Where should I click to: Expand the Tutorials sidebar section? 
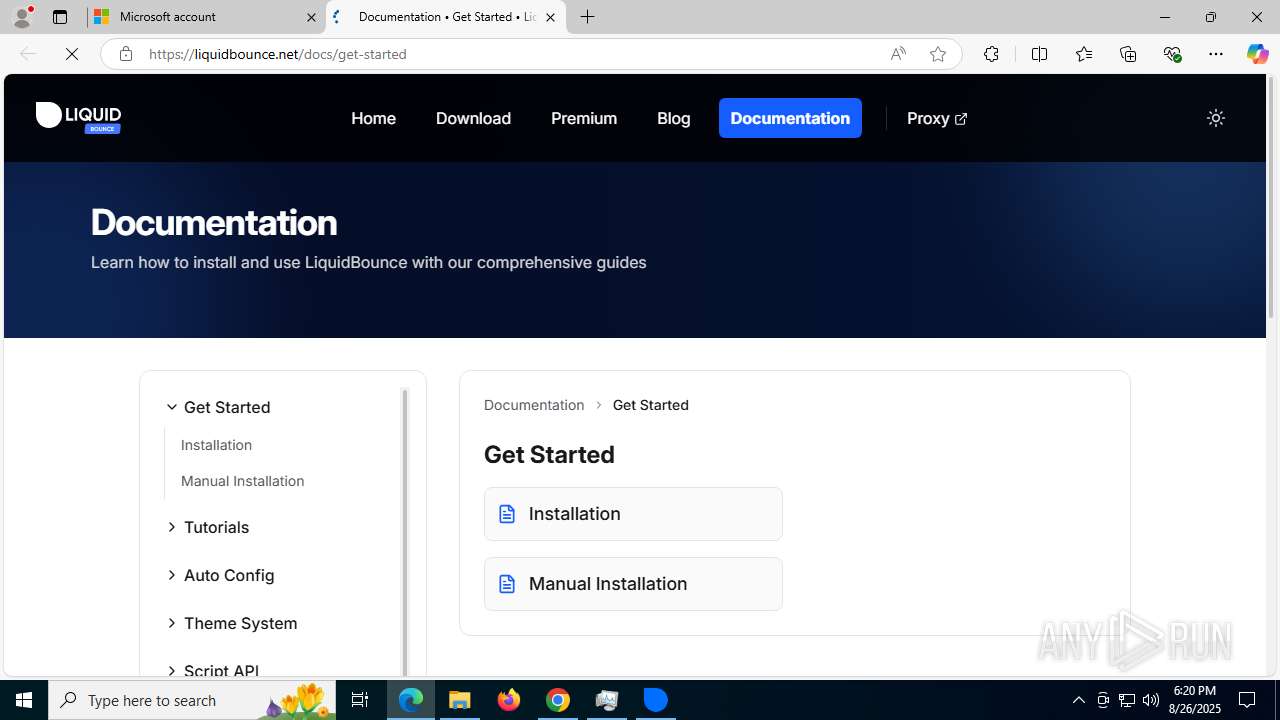click(x=208, y=527)
